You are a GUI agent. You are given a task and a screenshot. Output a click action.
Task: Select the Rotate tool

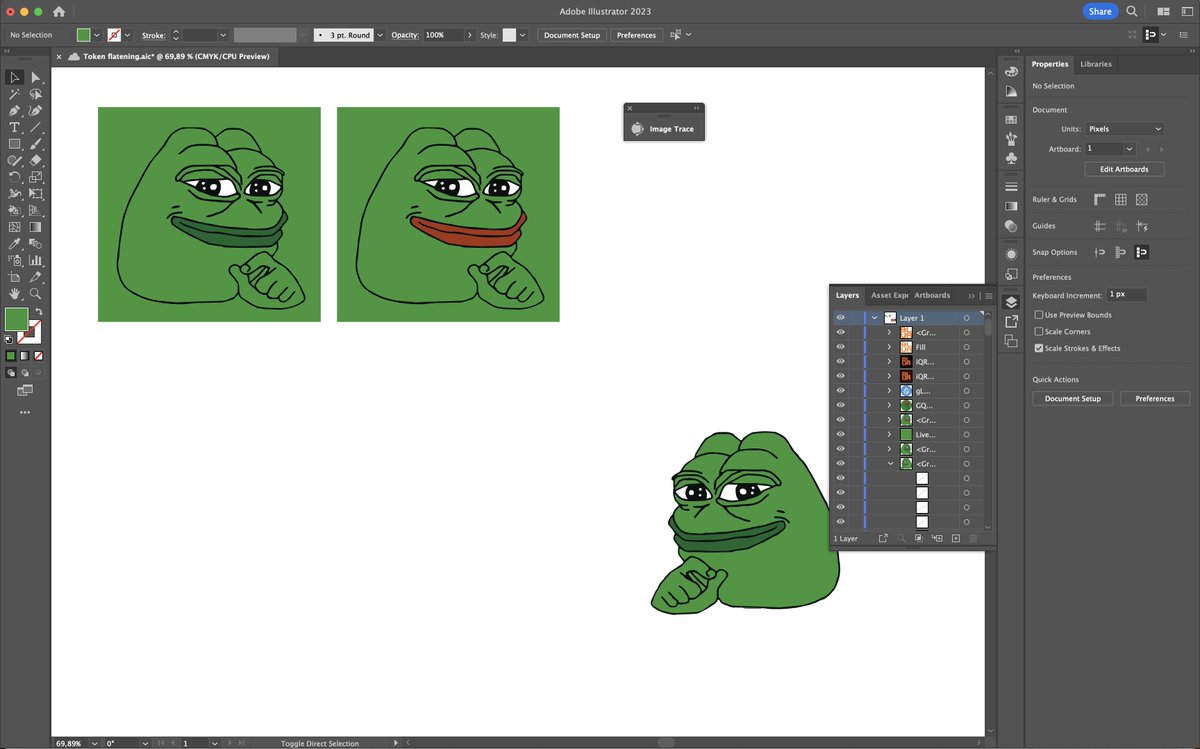pyautogui.click(x=15, y=177)
